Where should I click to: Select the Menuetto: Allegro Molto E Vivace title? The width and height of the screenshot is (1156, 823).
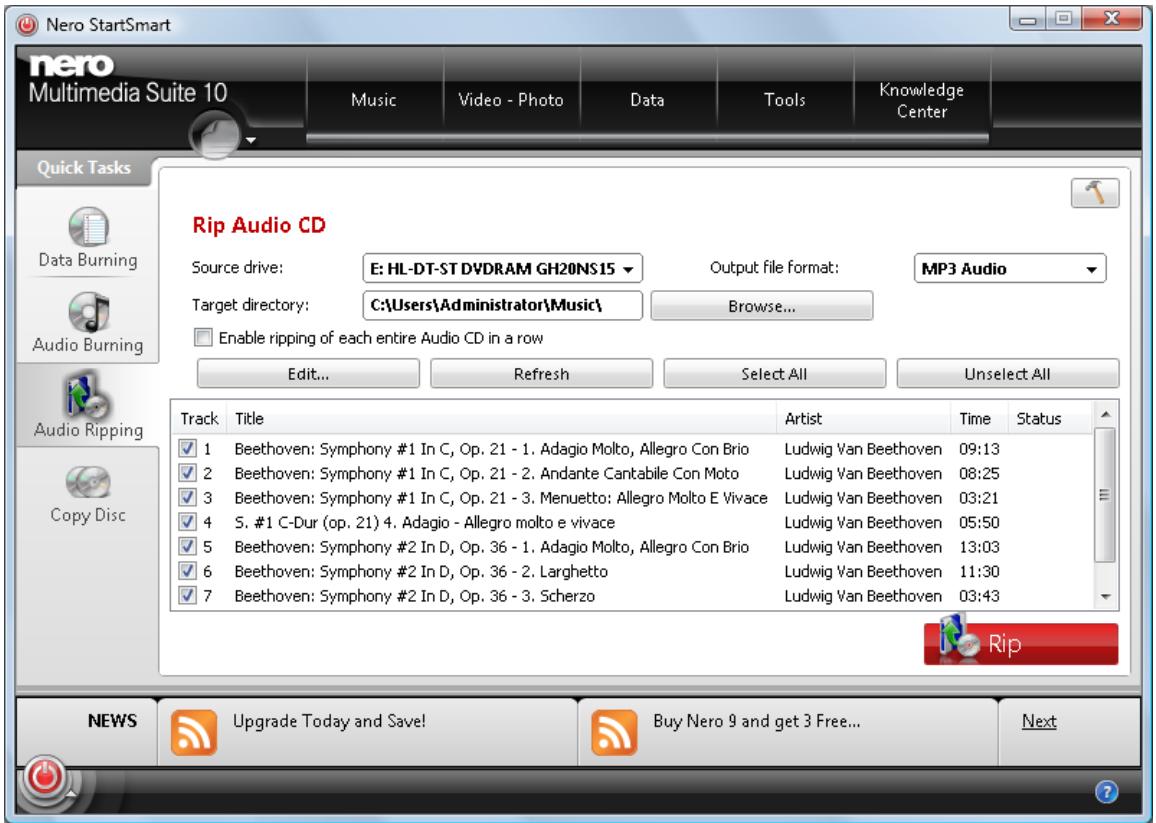pyautogui.click(x=501, y=498)
